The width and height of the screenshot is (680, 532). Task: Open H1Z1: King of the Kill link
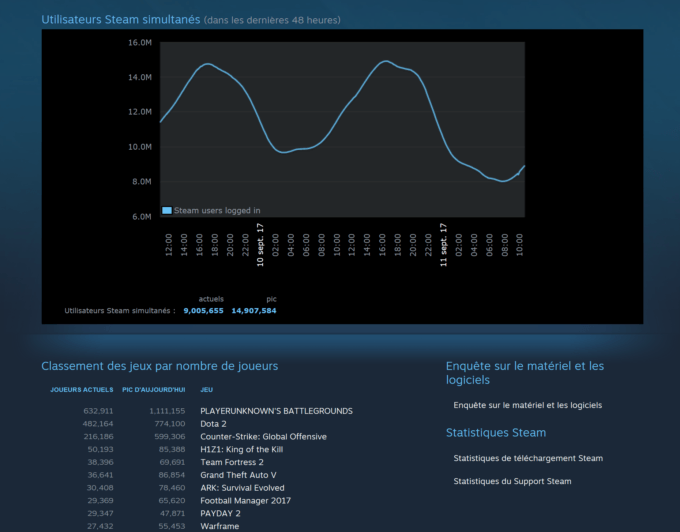tap(242, 449)
